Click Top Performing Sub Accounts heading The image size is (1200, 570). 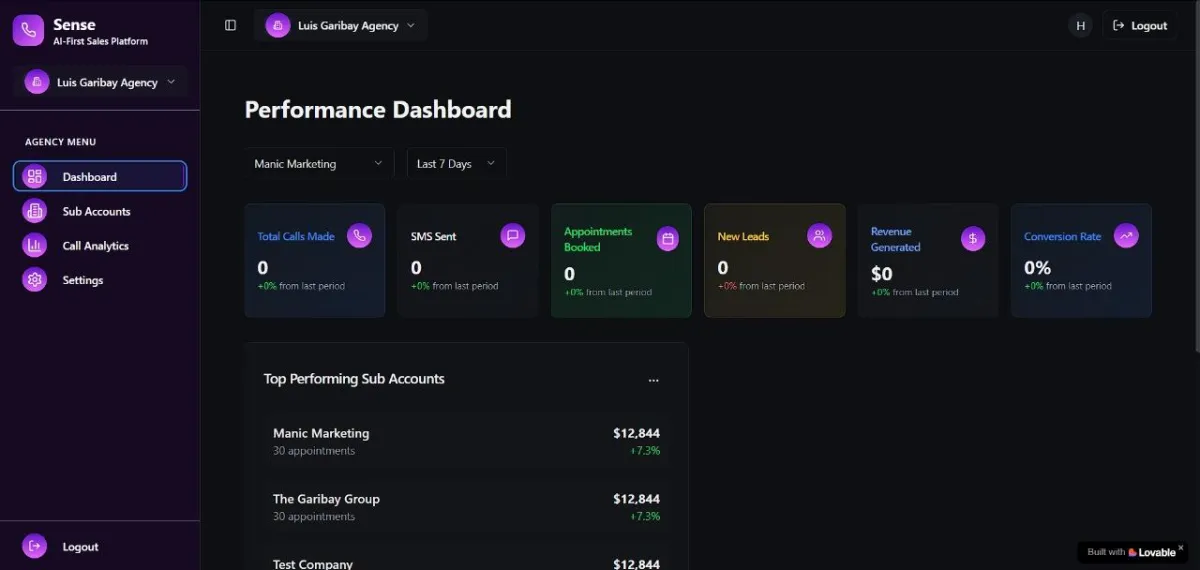354,379
